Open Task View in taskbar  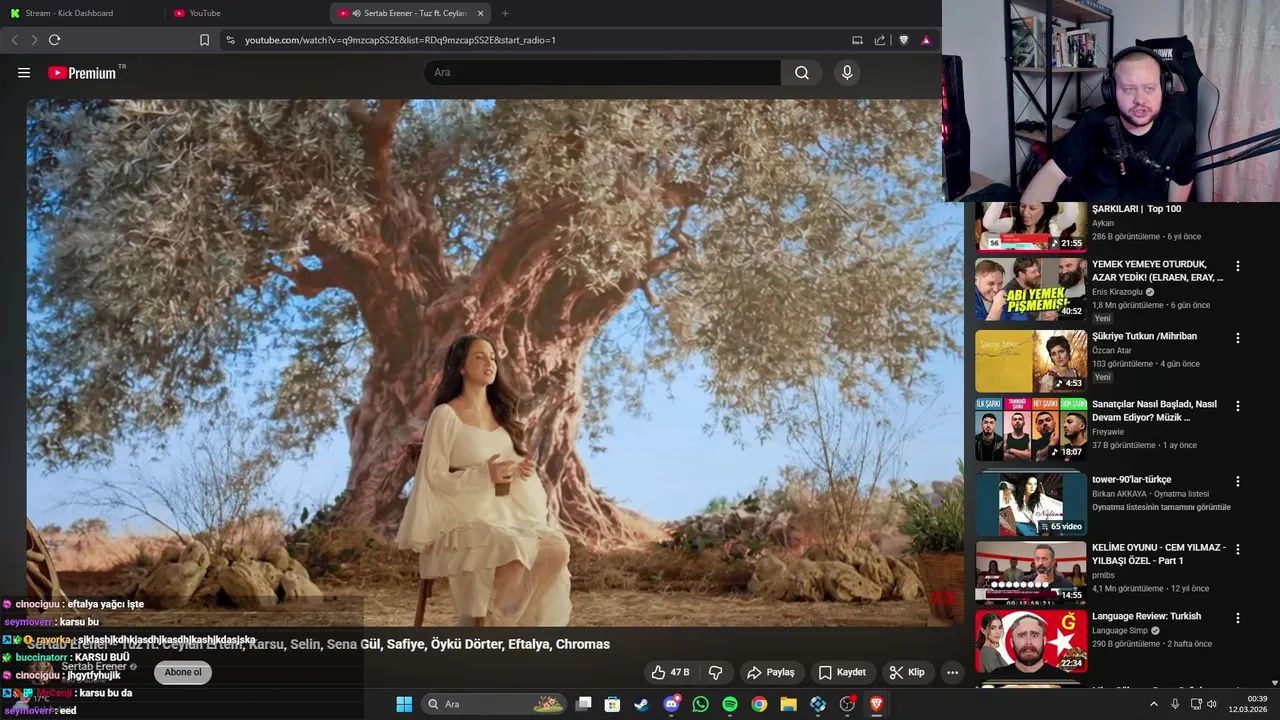(x=584, y=704)
